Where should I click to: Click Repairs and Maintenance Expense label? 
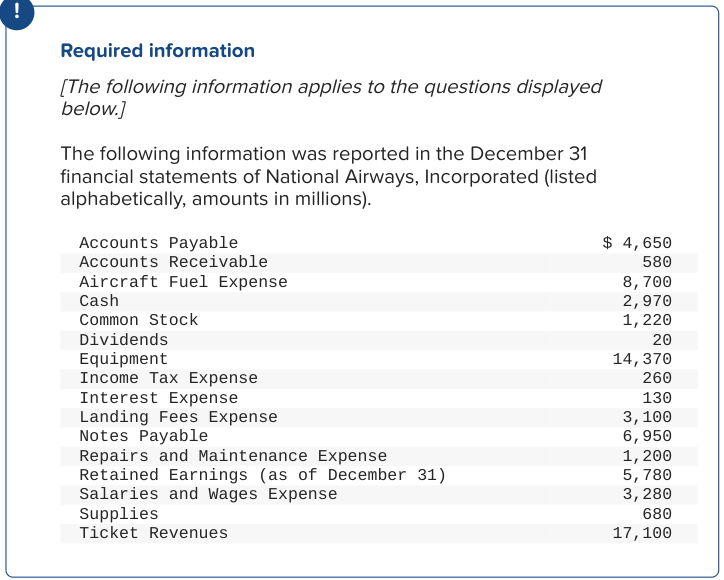coord(233,456)
